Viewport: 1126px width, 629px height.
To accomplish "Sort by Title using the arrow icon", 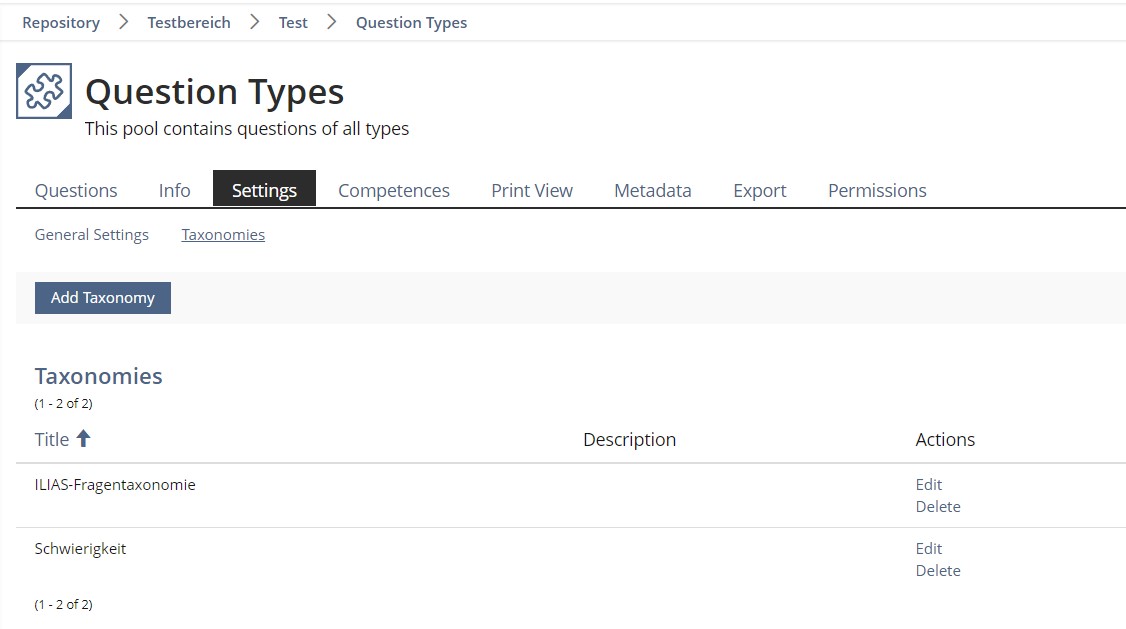I will pos(84,439).
